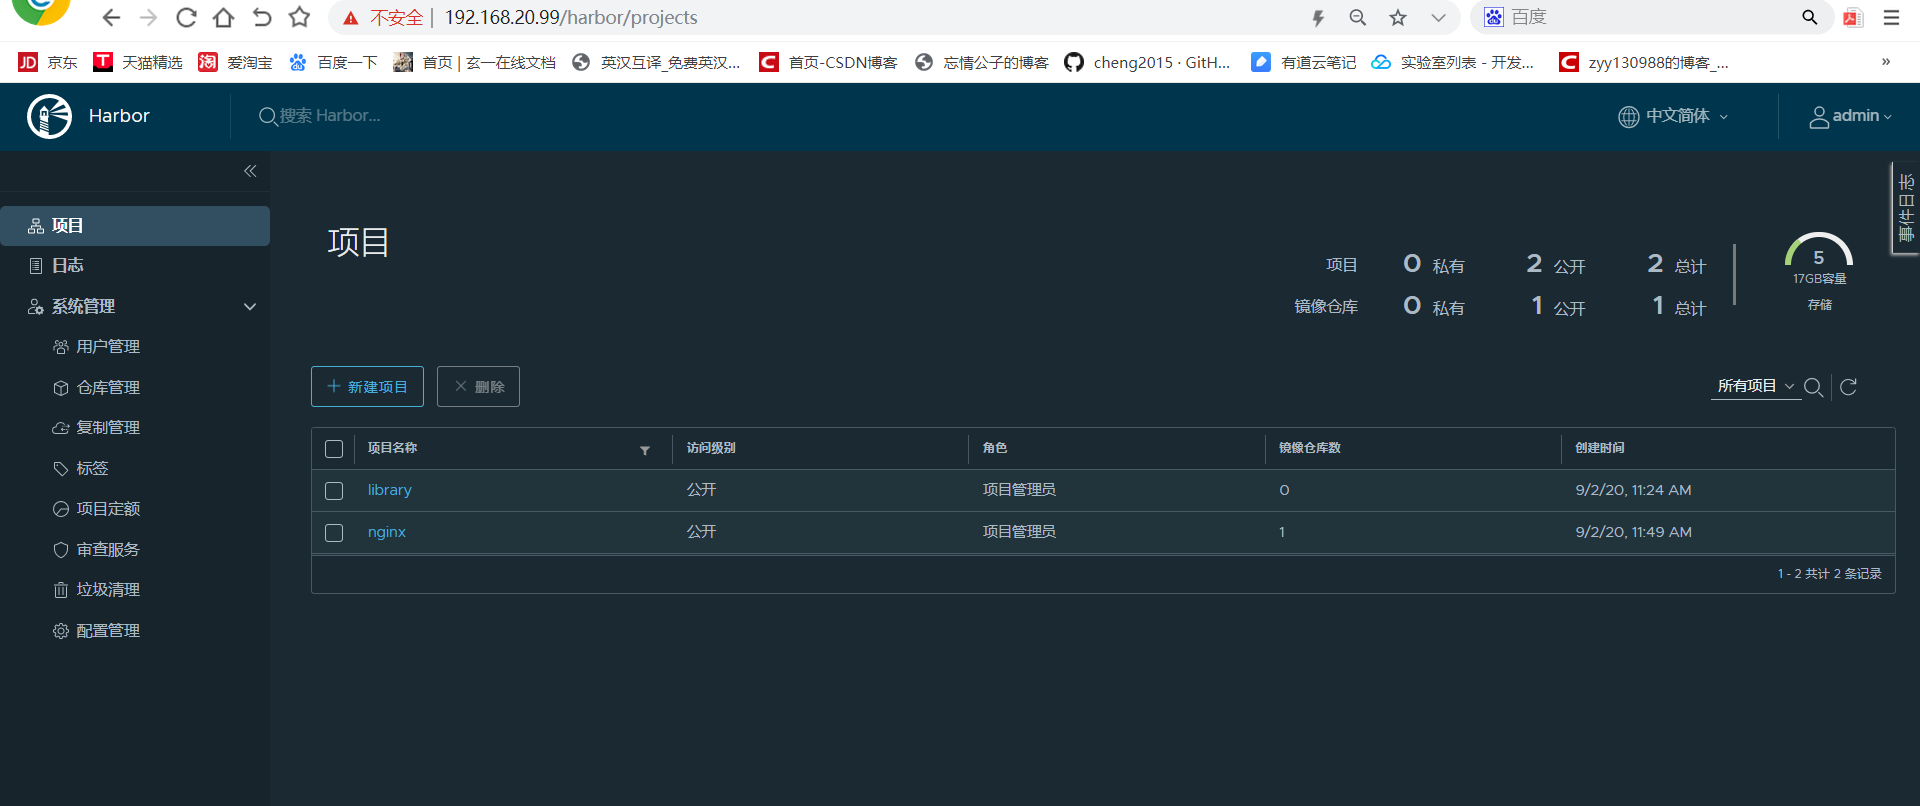1920x806 pixels.
Task: Sort by the 镜像仓库数 column header
Action: click(x=1310, y=448)
